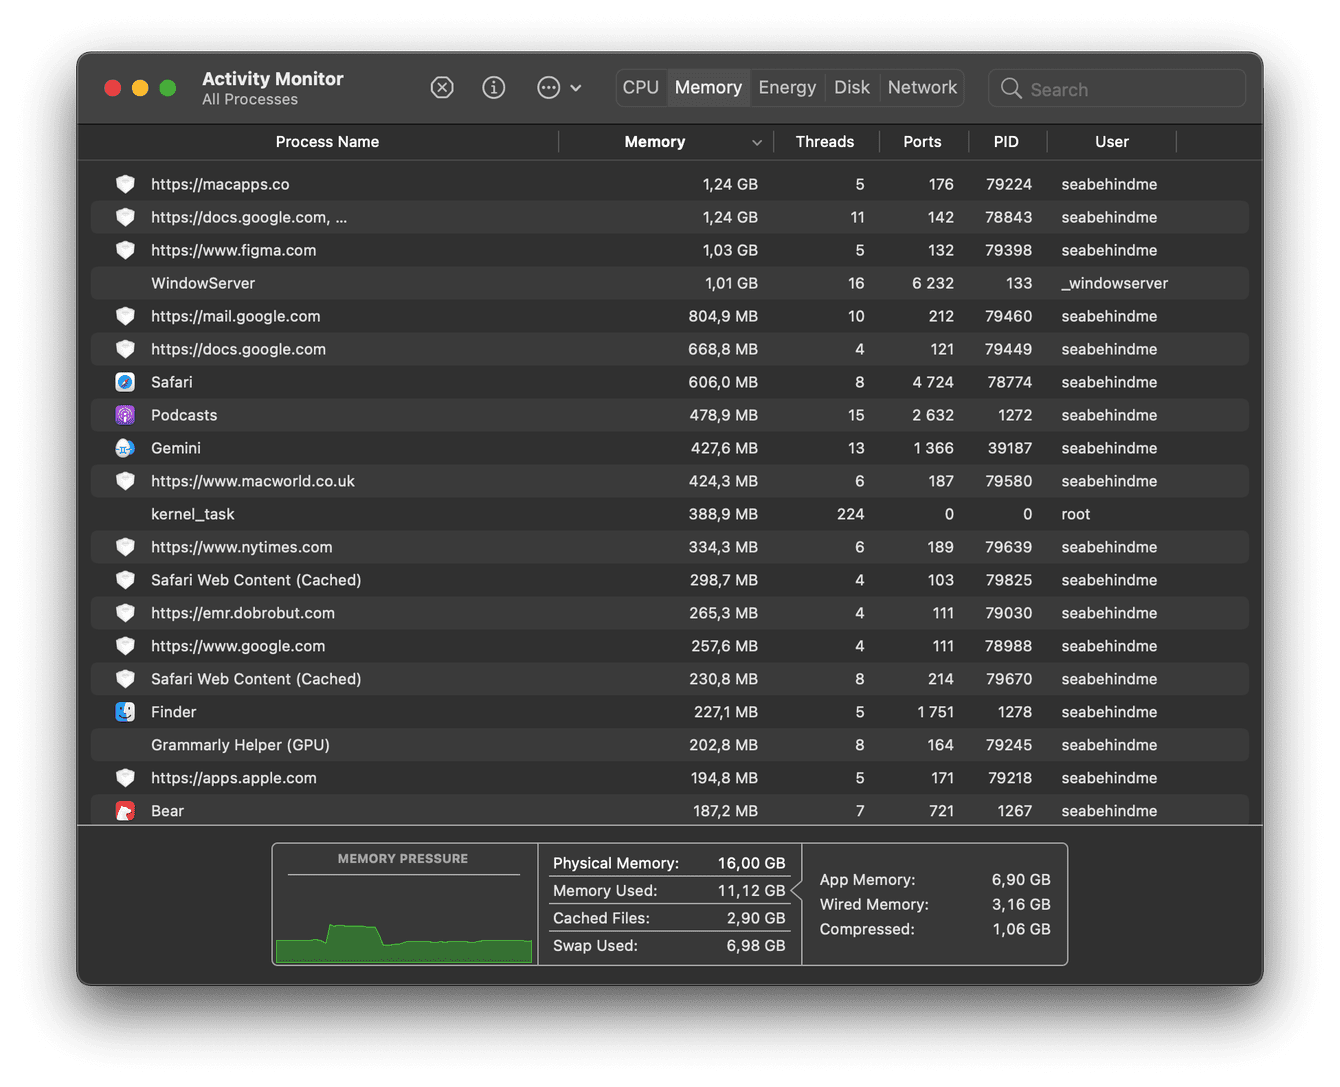Open the Network tab
Viewport: 1340px width, 1087px height.
coord(922,88)
